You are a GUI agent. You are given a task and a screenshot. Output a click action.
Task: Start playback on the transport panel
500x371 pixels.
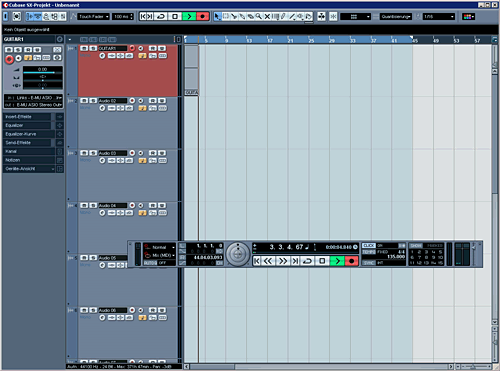tap(337, 261)
